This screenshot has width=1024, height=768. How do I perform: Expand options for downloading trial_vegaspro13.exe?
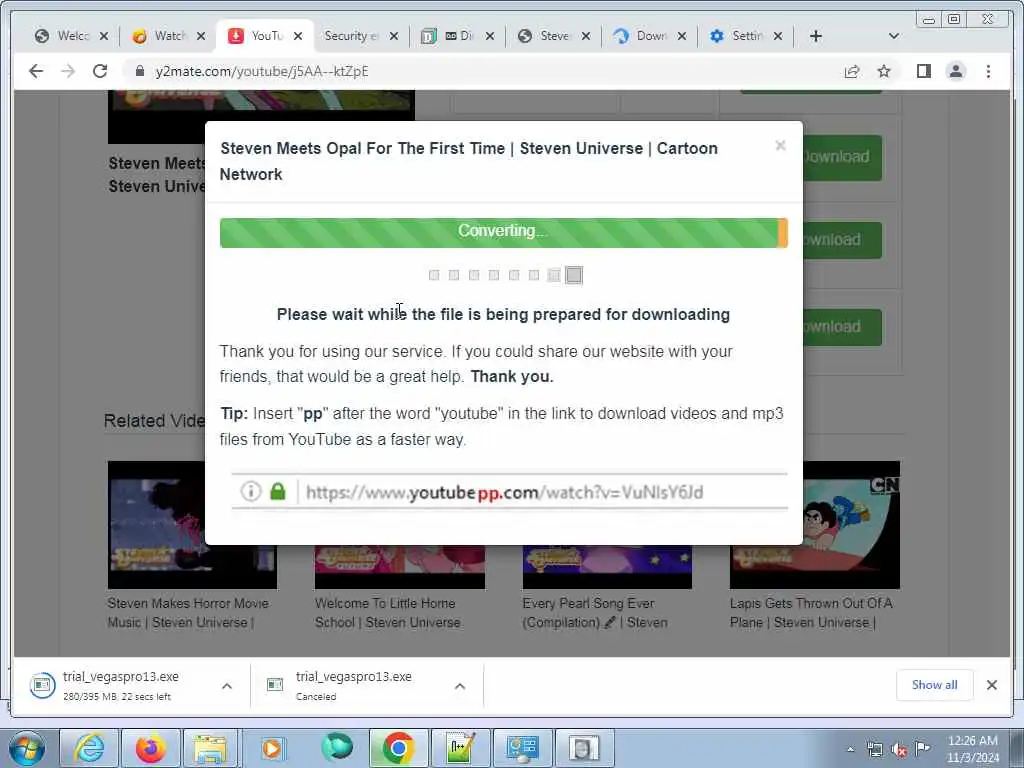(227, 686)
